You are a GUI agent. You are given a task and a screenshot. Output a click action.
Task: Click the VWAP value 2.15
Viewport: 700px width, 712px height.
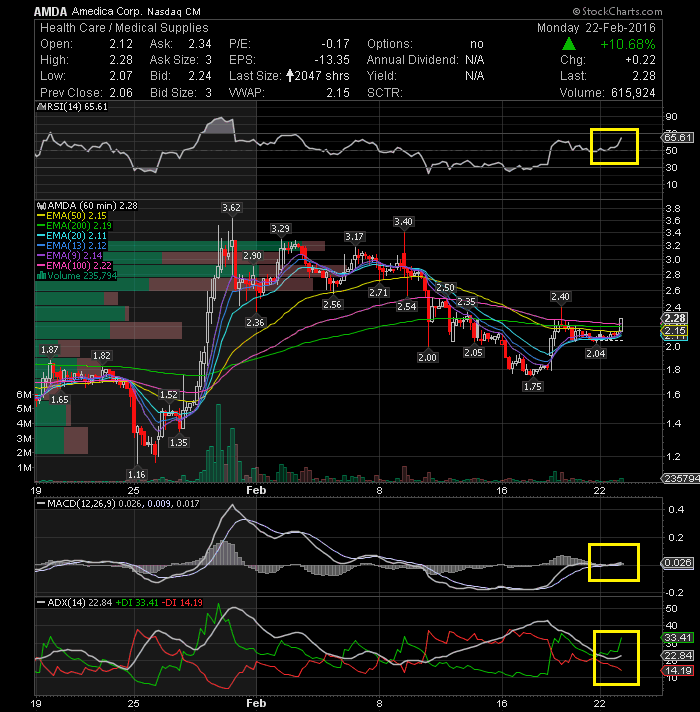point(338,93)
